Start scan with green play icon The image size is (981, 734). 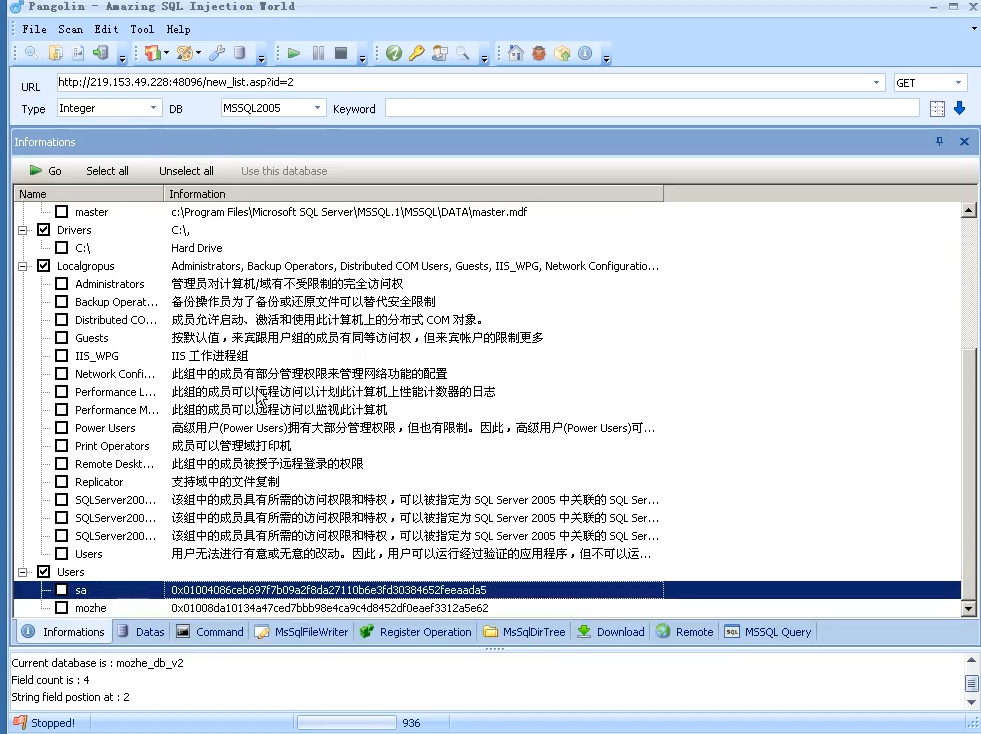pyautogui.click(x=293, y=53)
